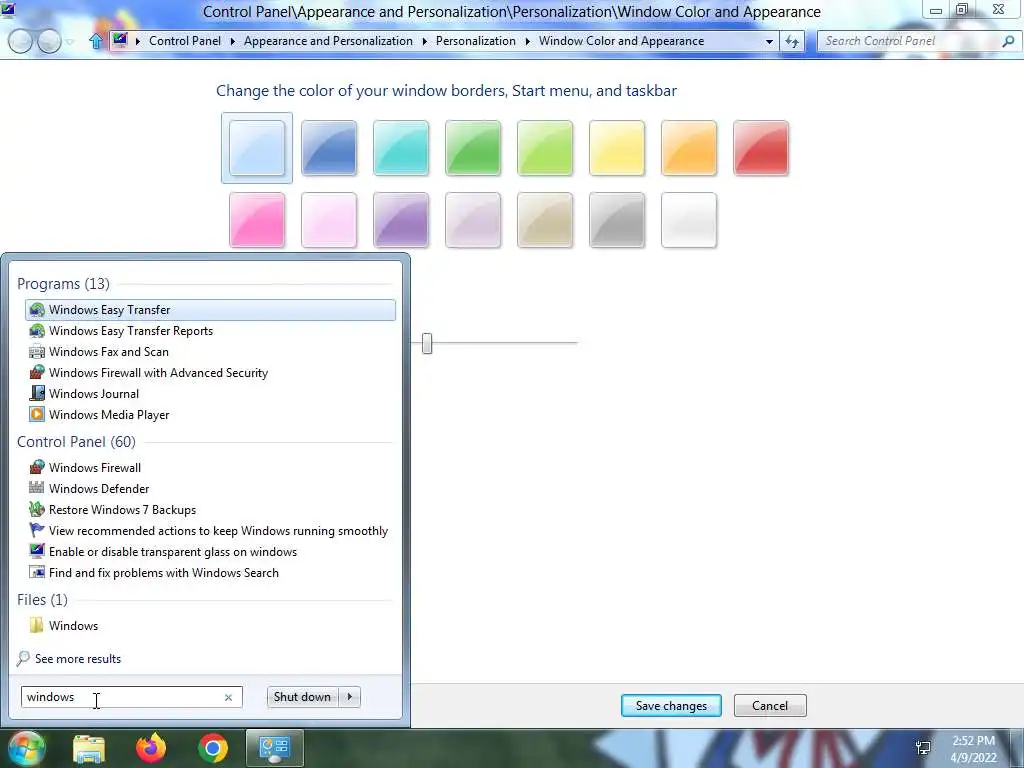Screen dimensions: 1024x768
Task: Switch to Control Panel taskbar window
Action: point(274,748)
